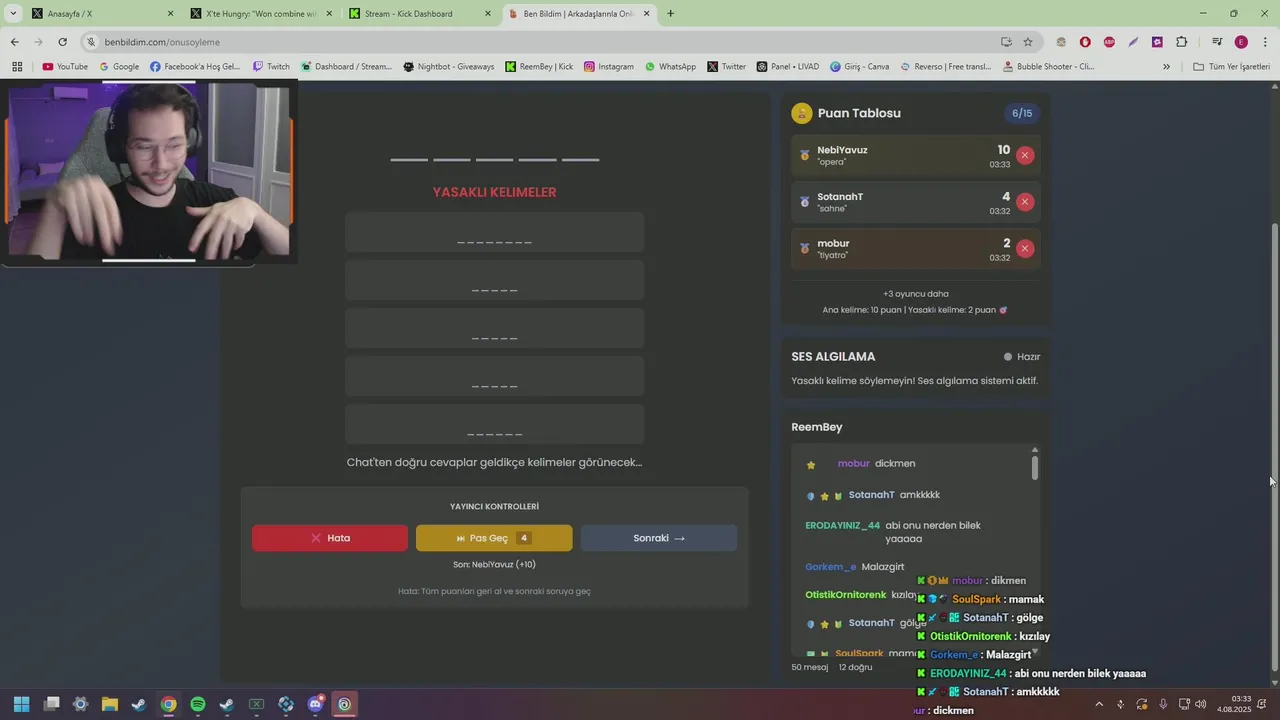The width and height of the screenshot is (1280, 720).
Task: Open a new browser tab
Action: [x=670, y=14]
